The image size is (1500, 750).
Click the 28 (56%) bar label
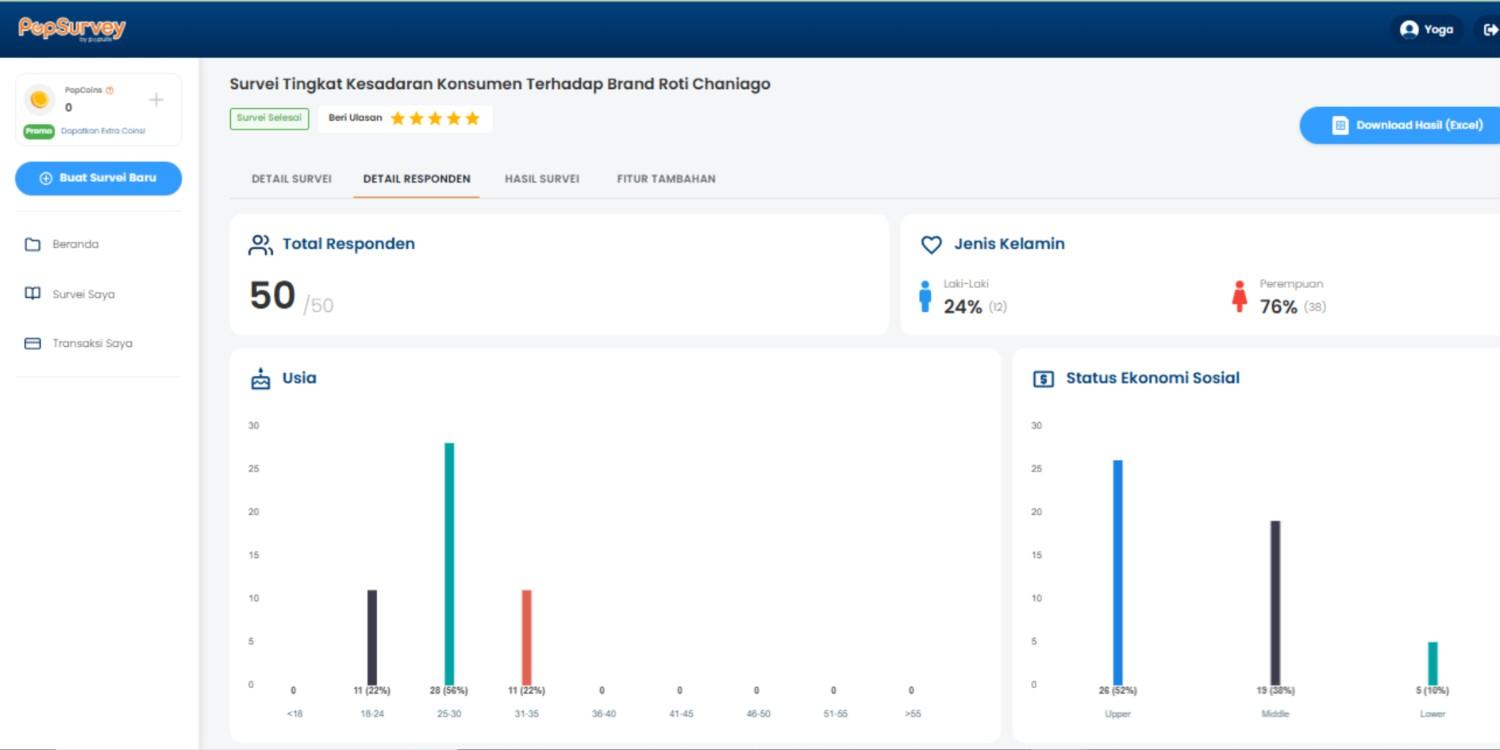coord(449,691)
